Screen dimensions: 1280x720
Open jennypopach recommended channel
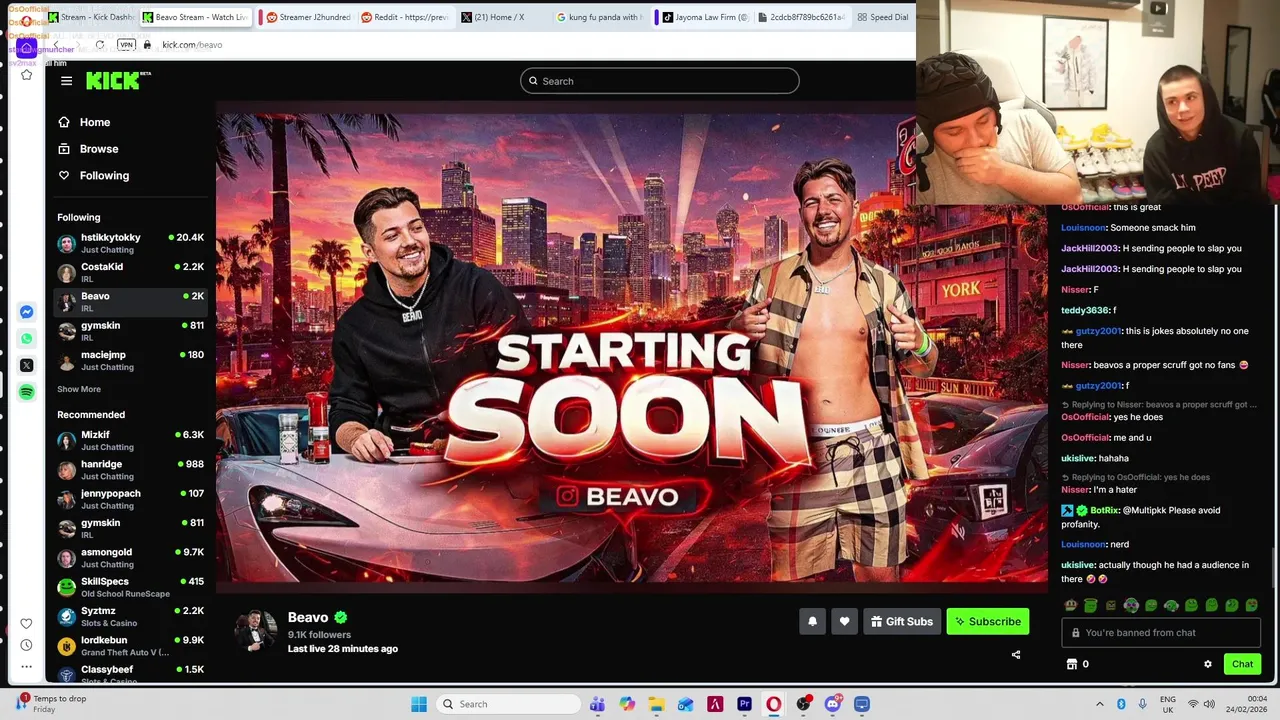click(130, 499)
